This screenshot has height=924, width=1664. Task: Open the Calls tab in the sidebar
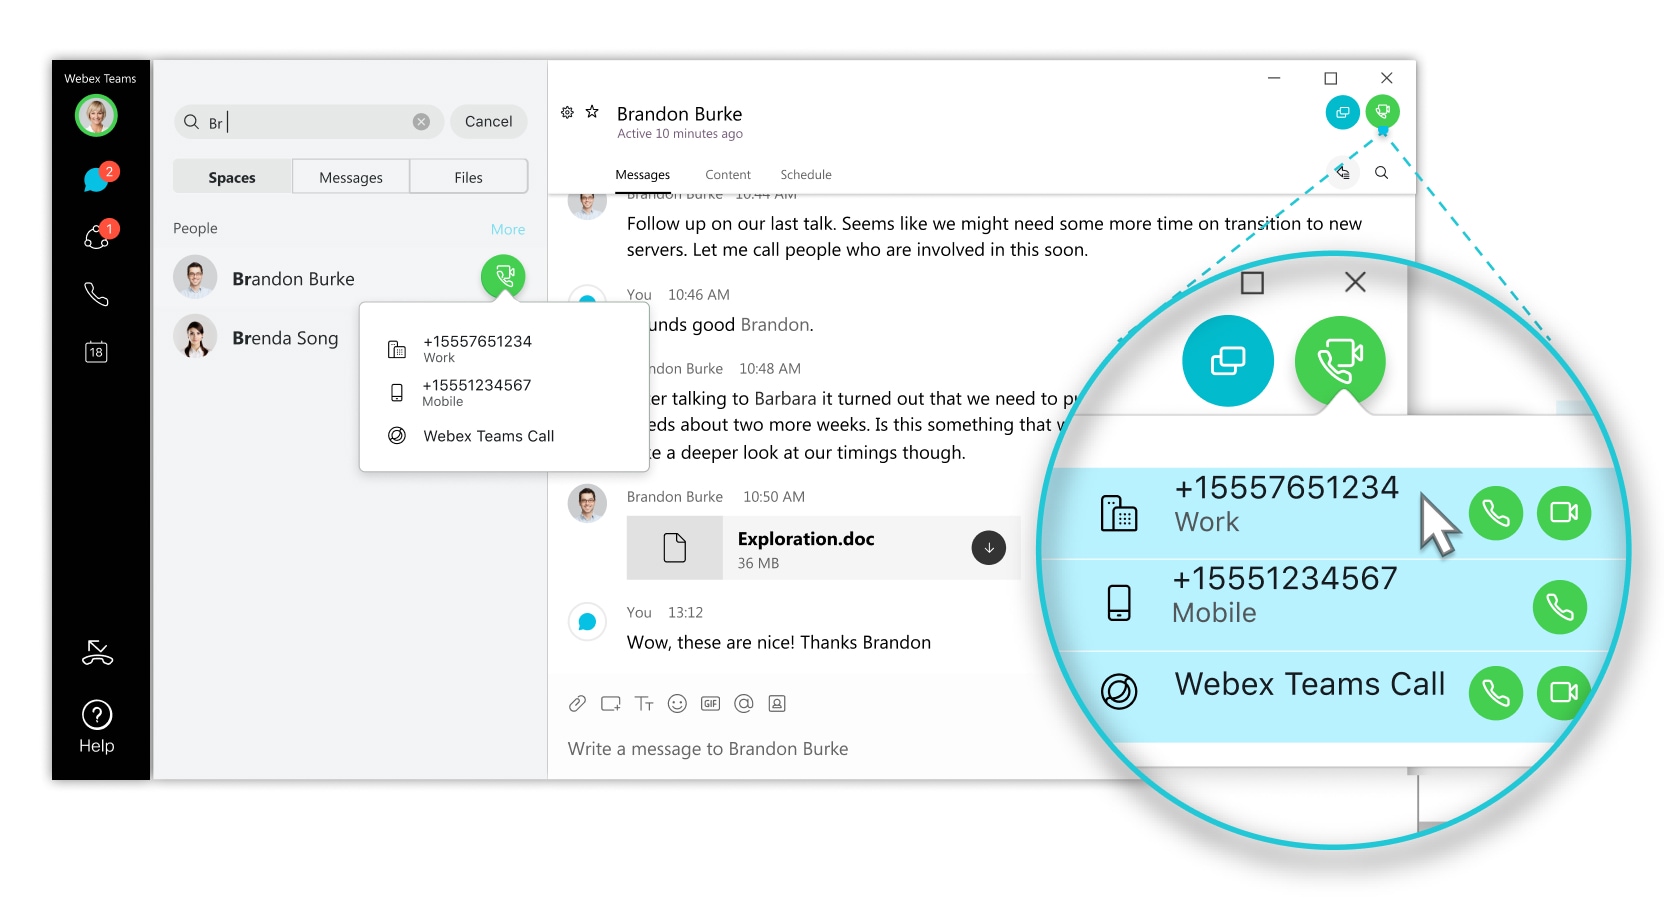coord(96,294)
